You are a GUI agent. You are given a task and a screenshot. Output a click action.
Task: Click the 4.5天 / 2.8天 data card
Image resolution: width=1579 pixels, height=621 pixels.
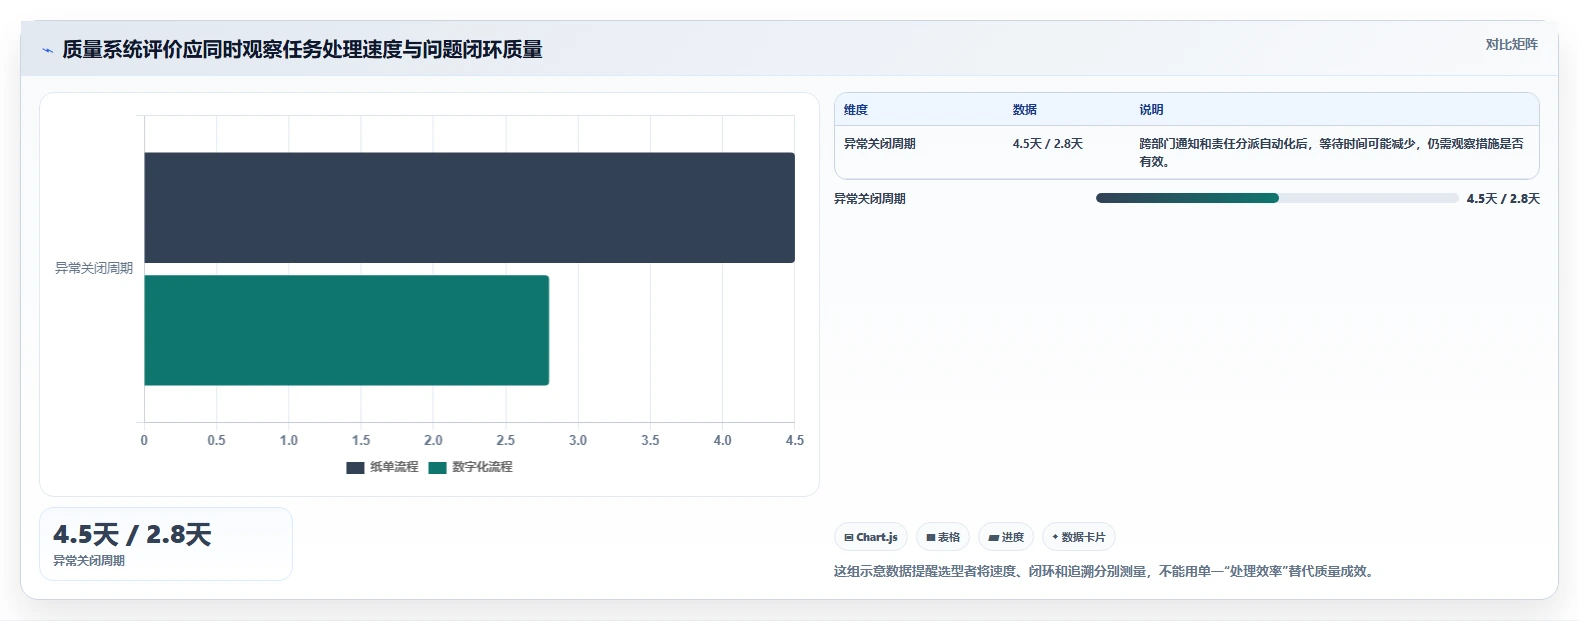pyautogui.click(x=166, y=544)
